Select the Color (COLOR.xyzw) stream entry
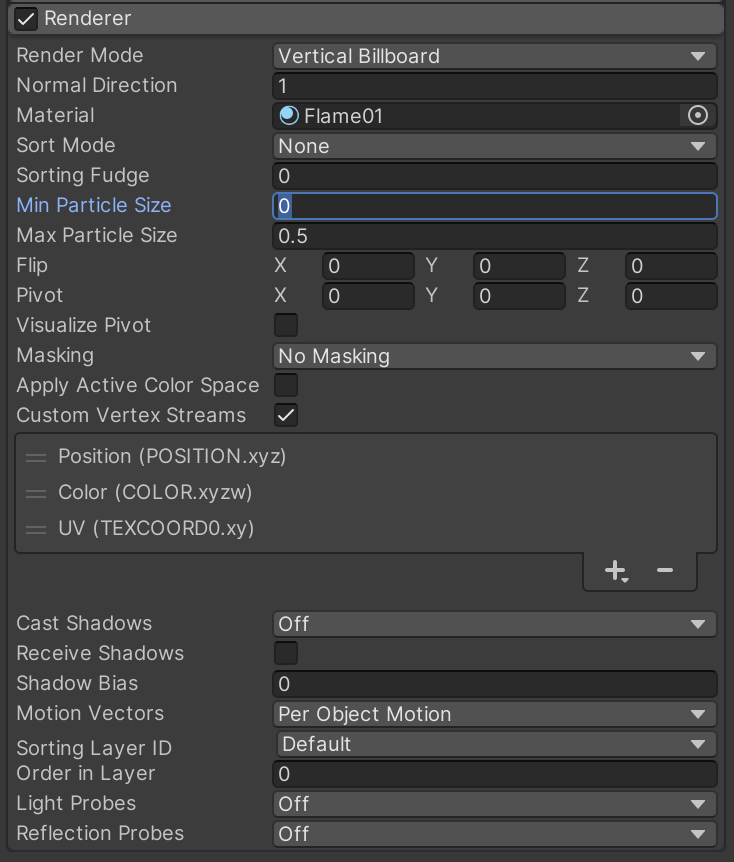734x862 pixels. pyautogui.click(x=155, y=493)
